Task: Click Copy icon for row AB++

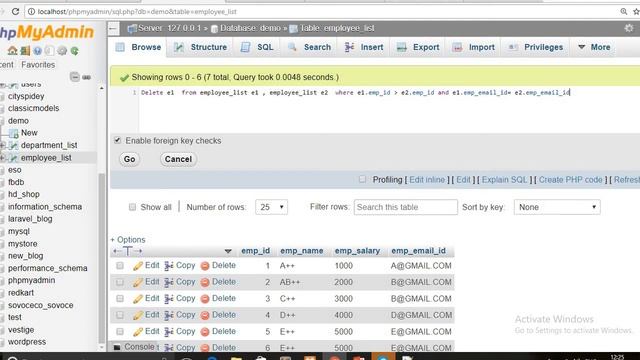Action: point(169,282)
